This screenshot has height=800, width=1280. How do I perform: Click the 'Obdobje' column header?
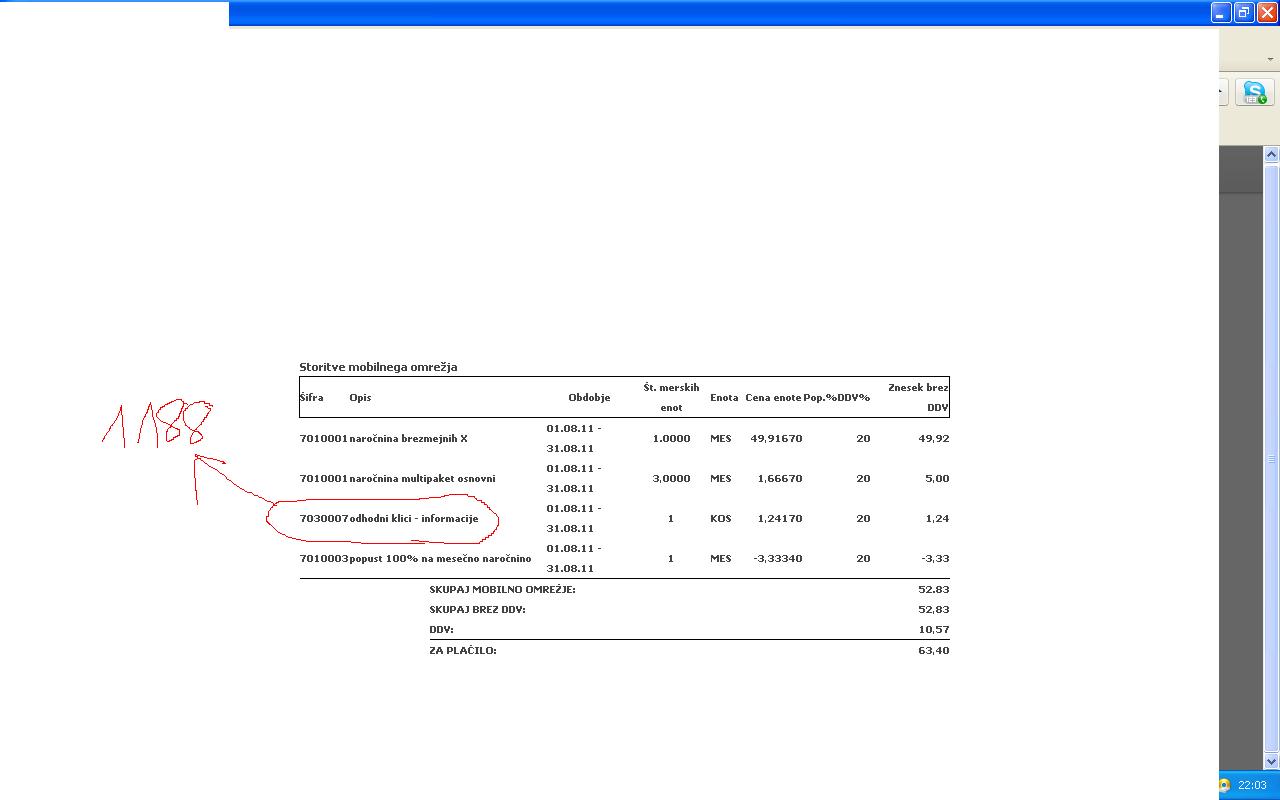pos(589,397)
